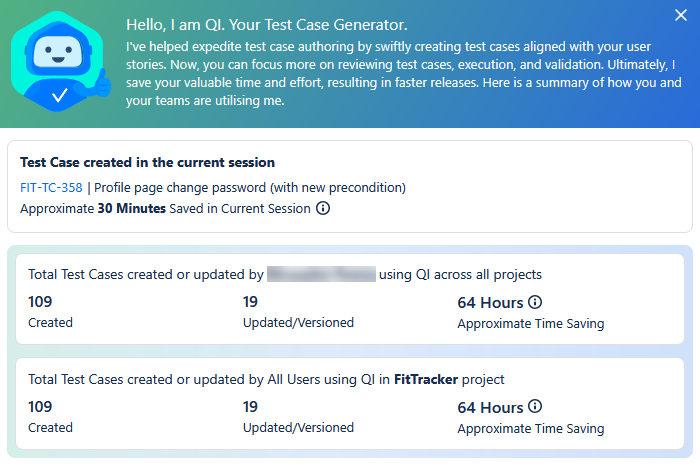The height and width of the screenshot is (464, 700).
Task: Click the 19 Updated/Versioned count across all projects
Action: [x=252, y=302]
